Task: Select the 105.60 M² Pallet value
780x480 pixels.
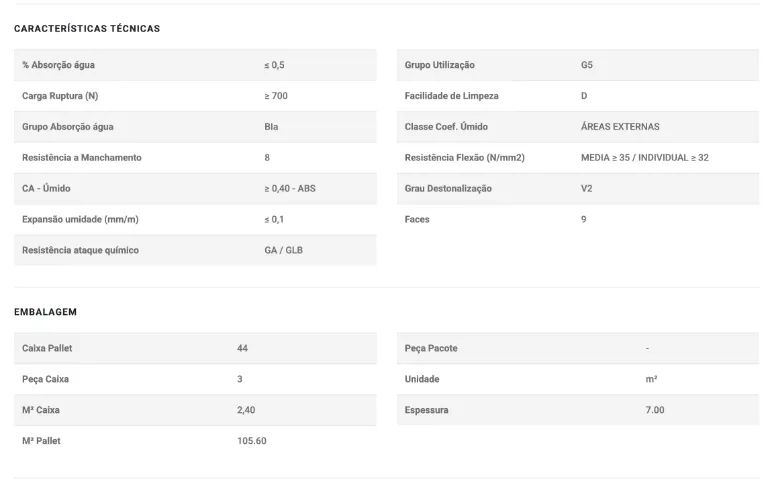Action: coord(252,441)
